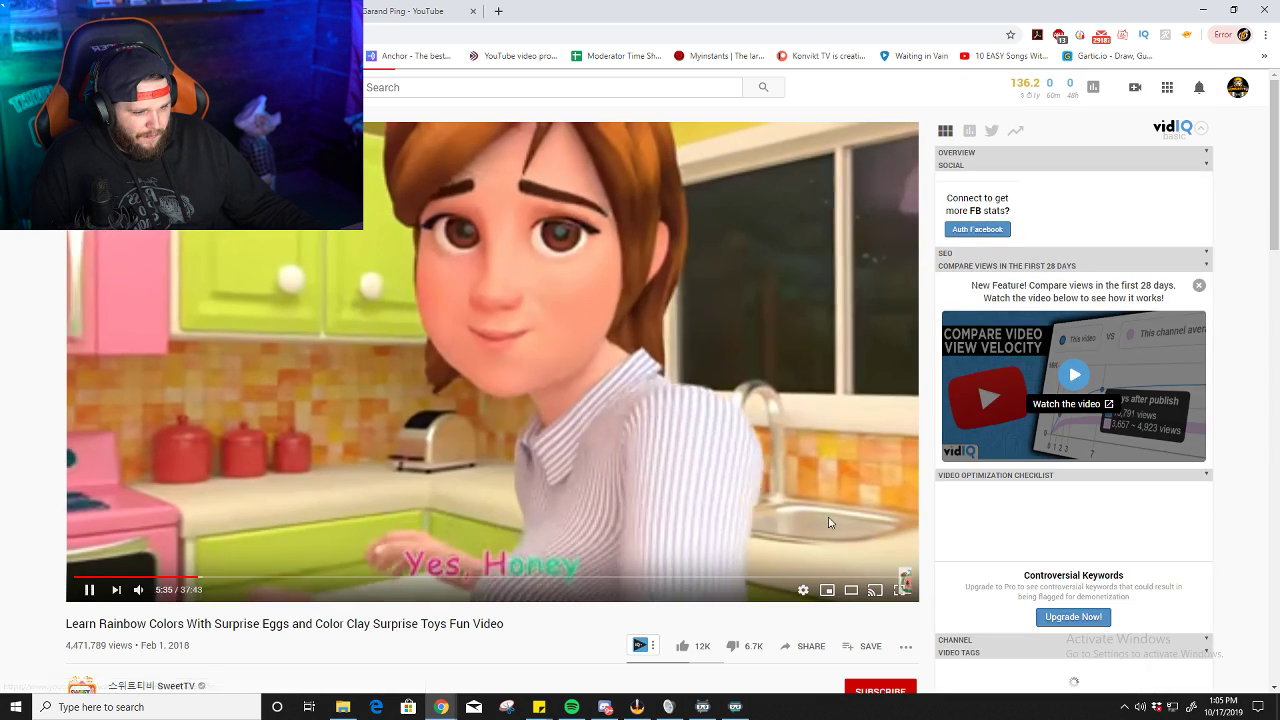The width and height of the screenshot is (1280, 720).
Task: Save the video to a playlist
Action: 861,646
